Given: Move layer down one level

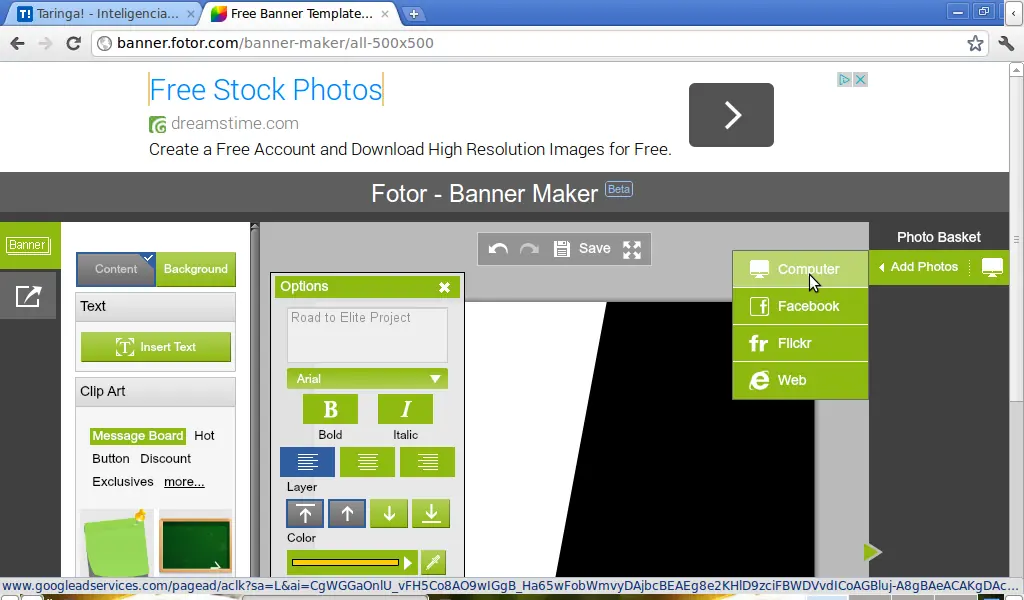Looking at the screenshot, I should [x=389, y=514].
